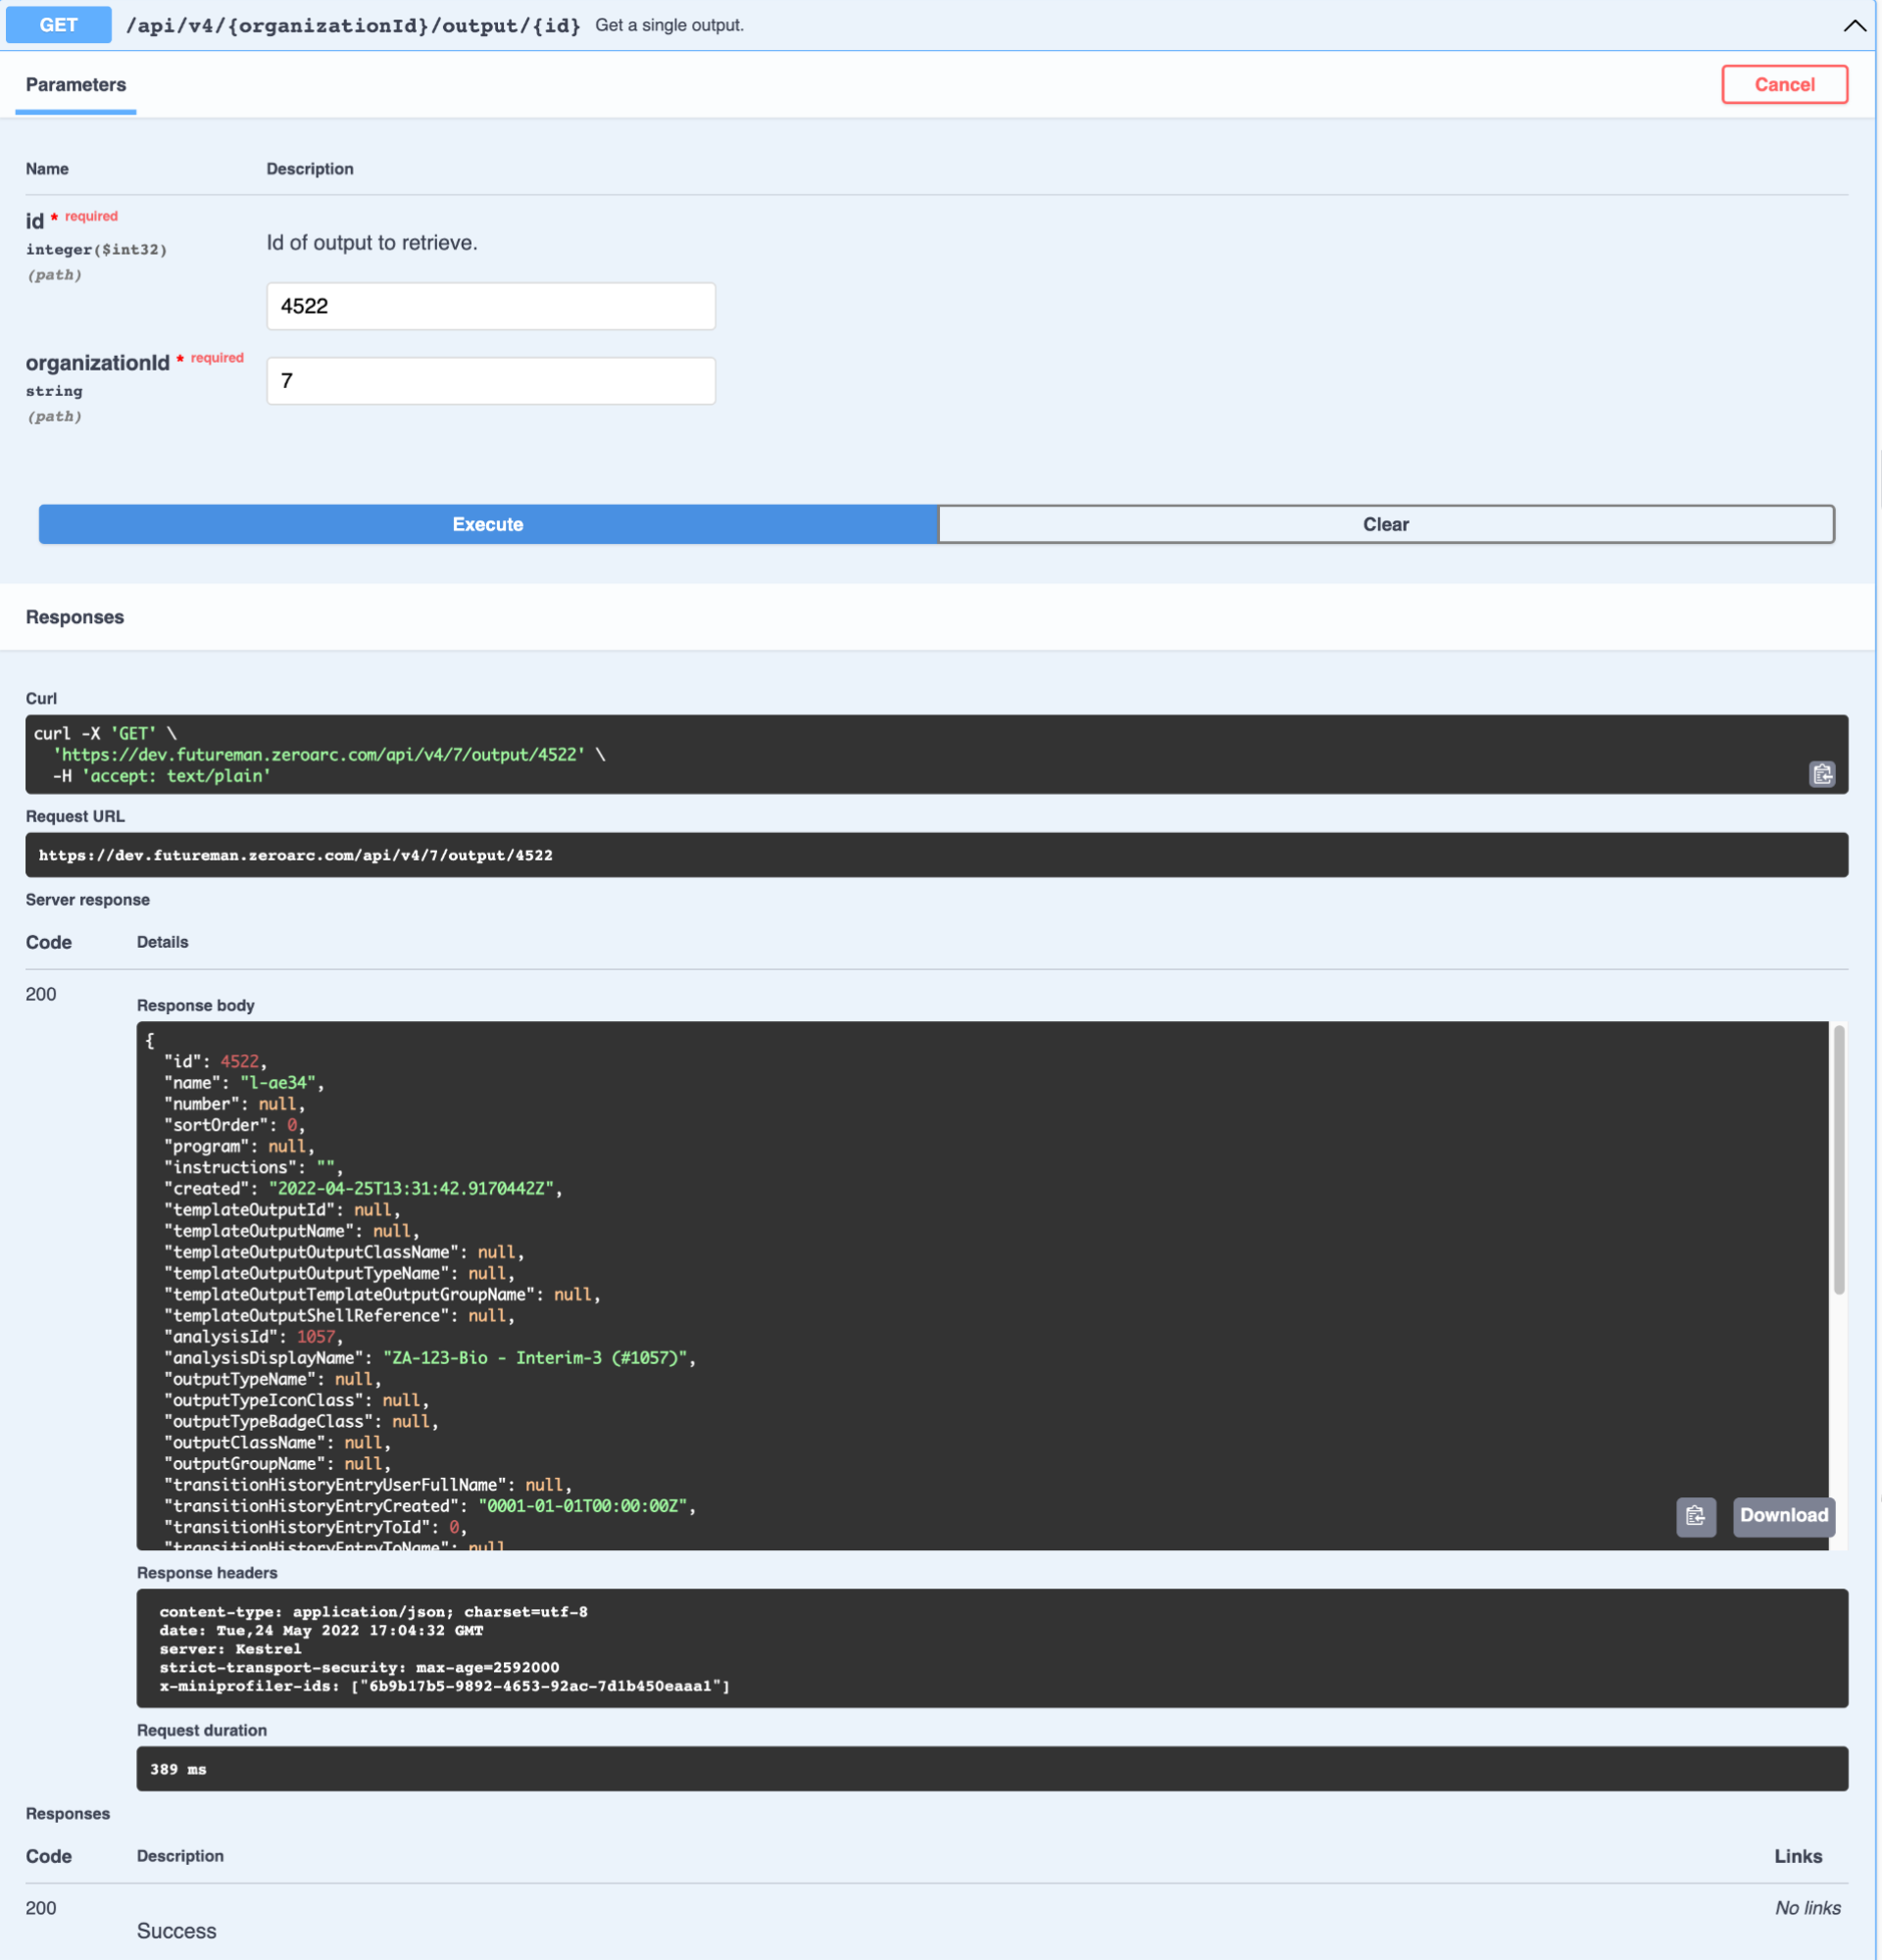The height and width of the screenshot is (1960, 1882).
Task: Execute the API request
Action: point(488,524)
